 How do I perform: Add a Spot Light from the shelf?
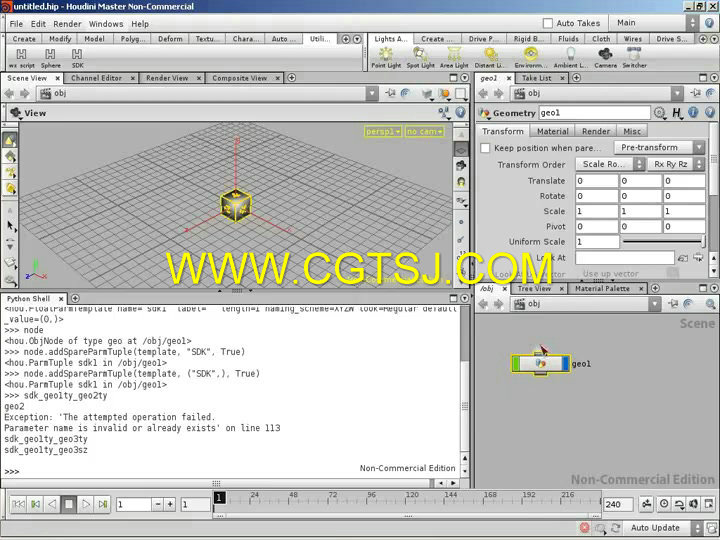(x=420, y=58)
